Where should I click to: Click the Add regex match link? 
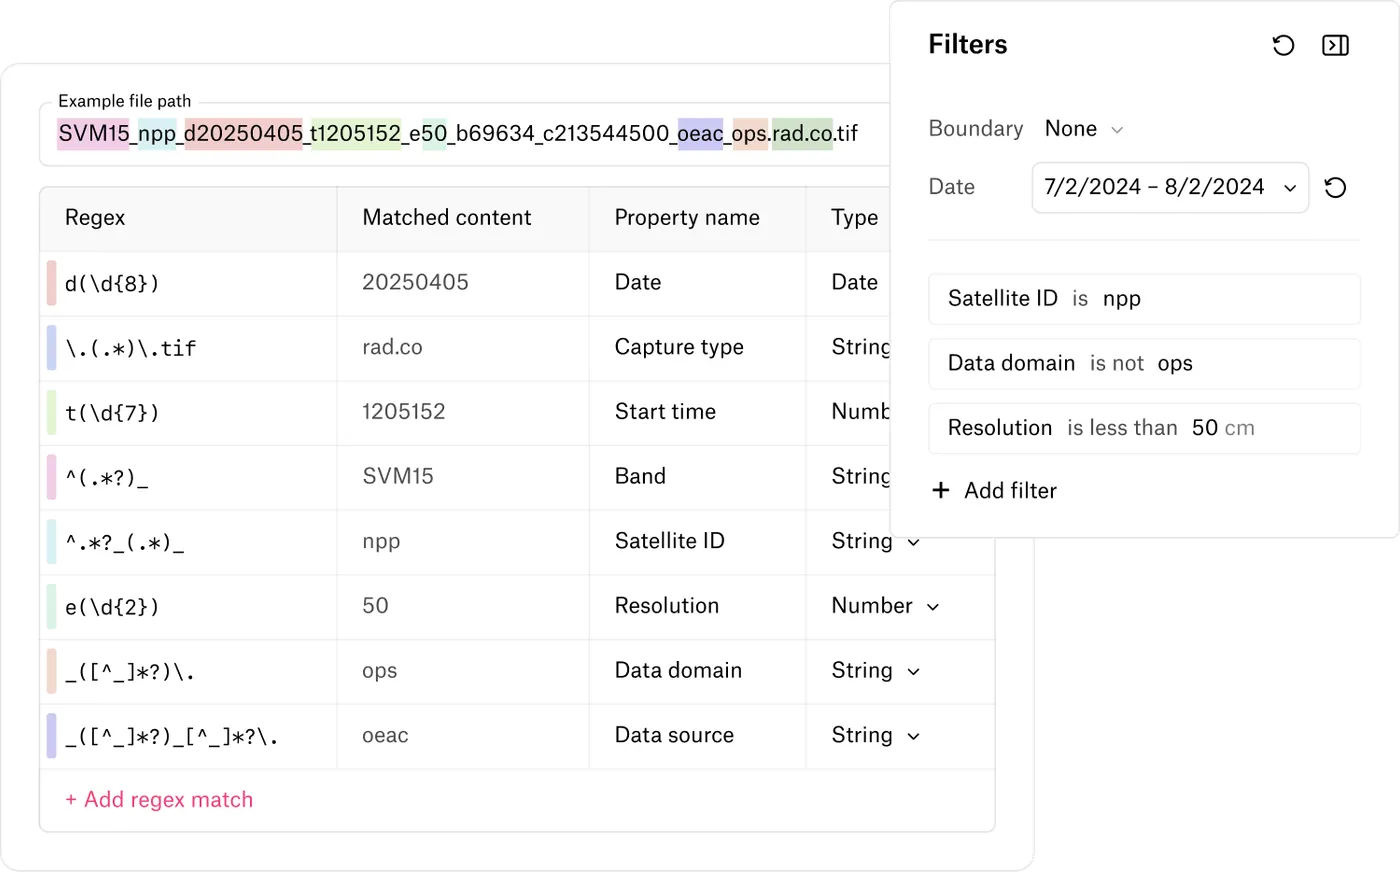(x=159, y=800)
